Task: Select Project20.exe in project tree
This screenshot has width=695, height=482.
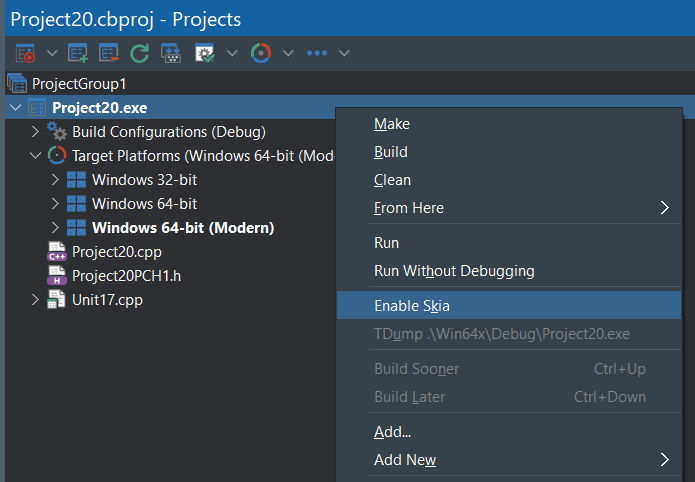Action: (x=99, y=108)
